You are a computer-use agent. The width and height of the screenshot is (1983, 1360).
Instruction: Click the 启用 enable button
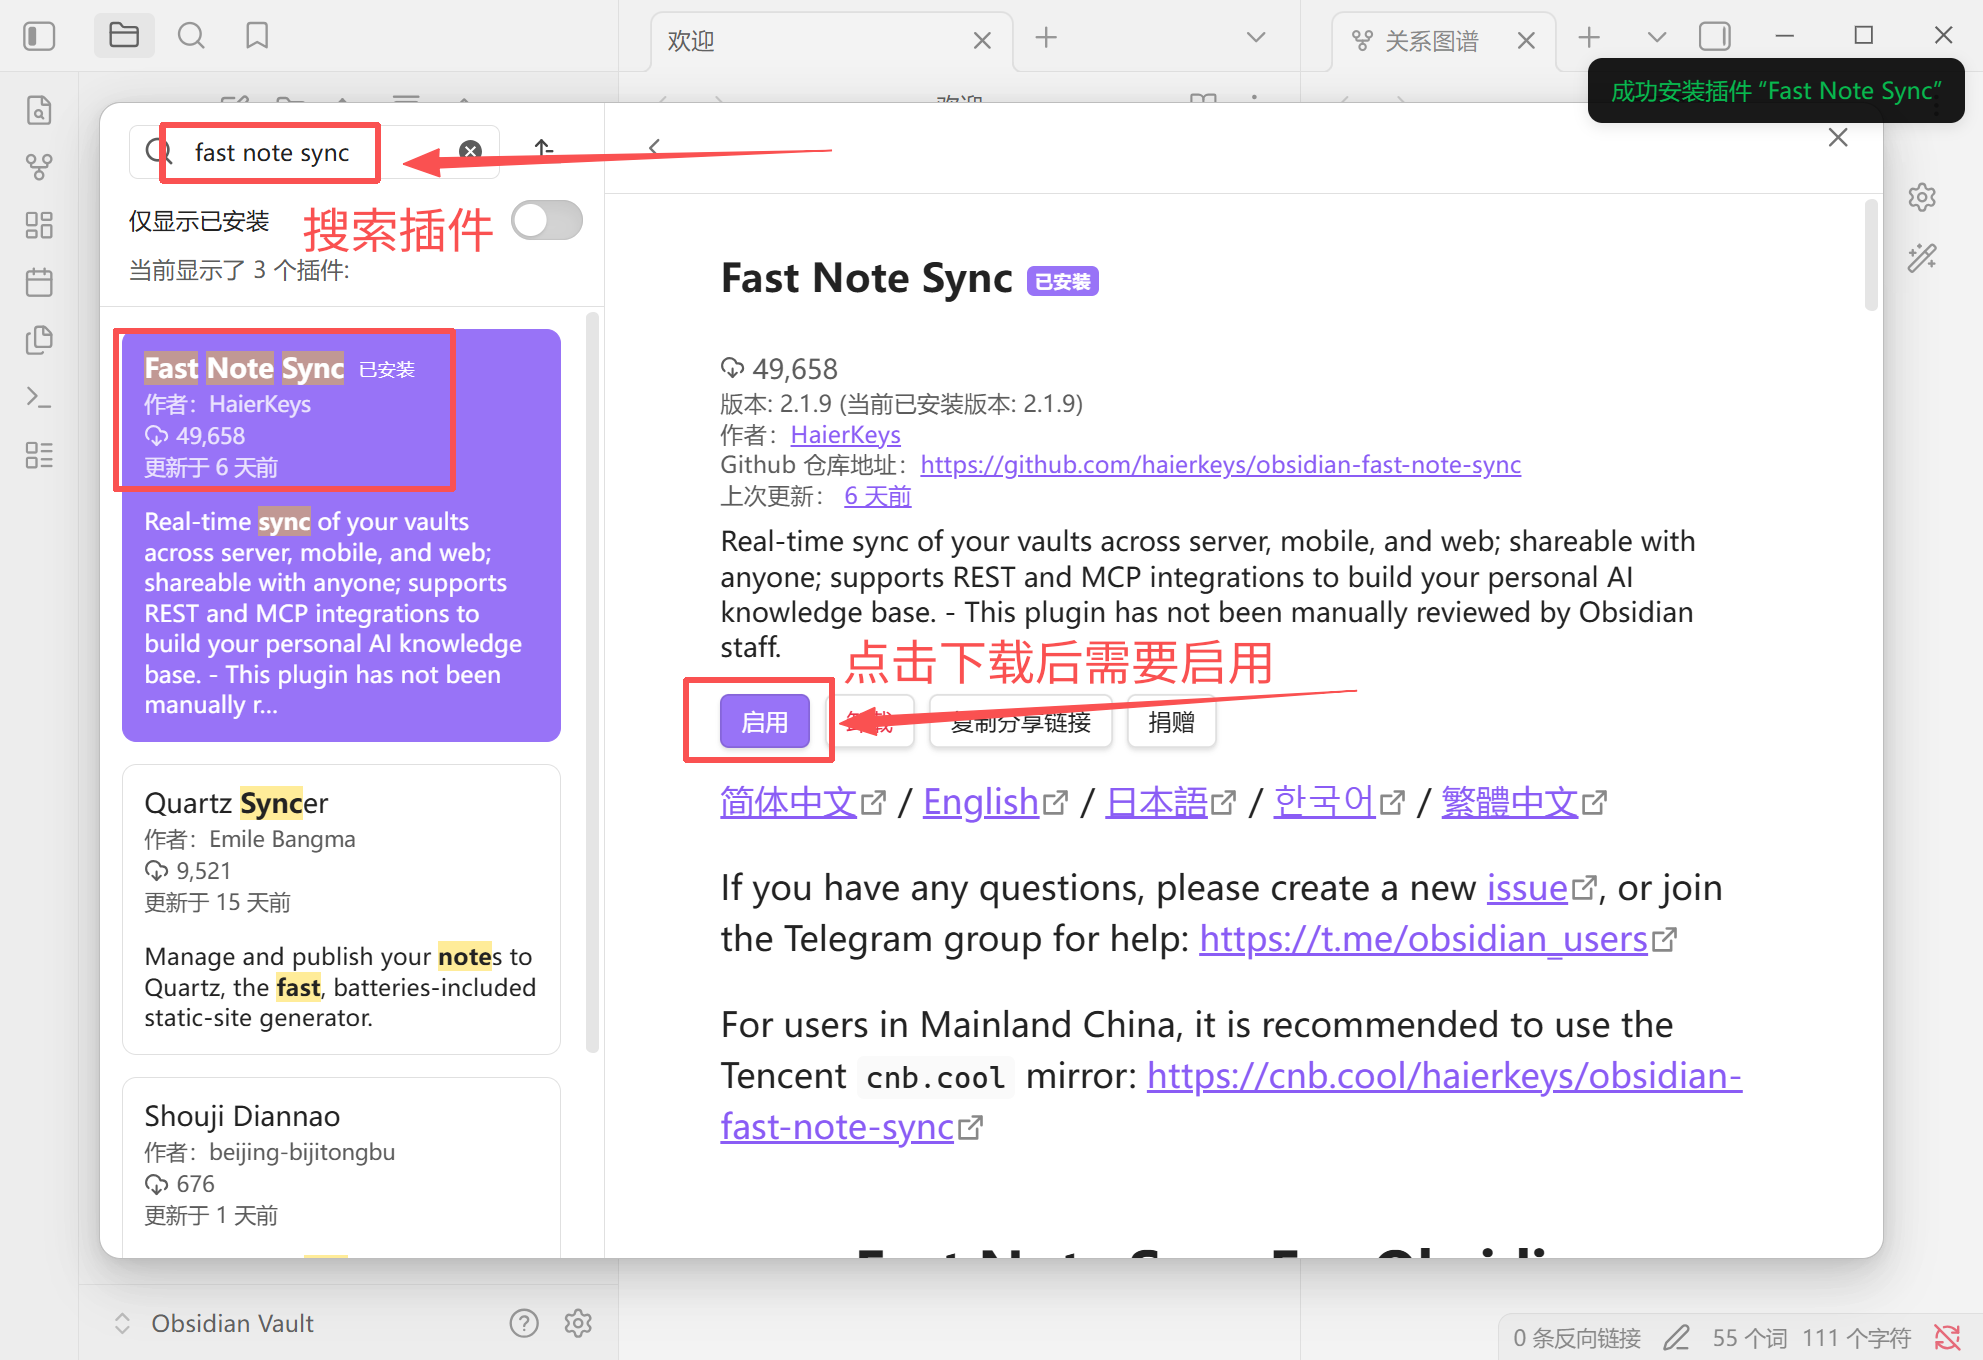coord(765,721)
